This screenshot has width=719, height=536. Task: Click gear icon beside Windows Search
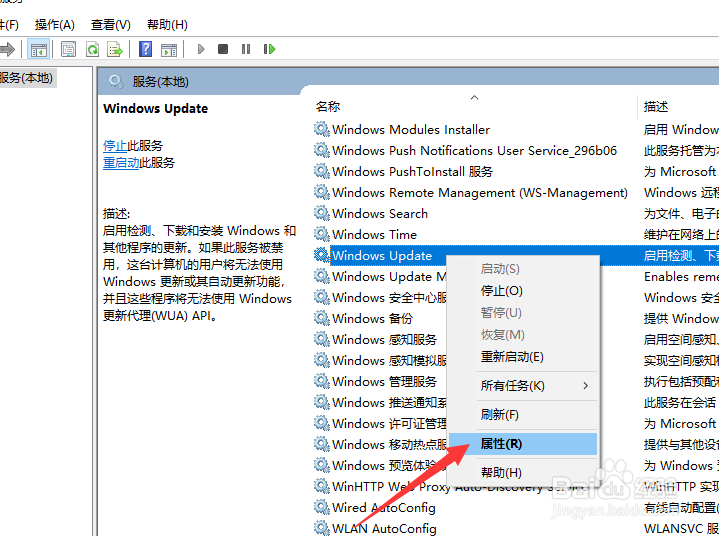[x=321, y=213]
